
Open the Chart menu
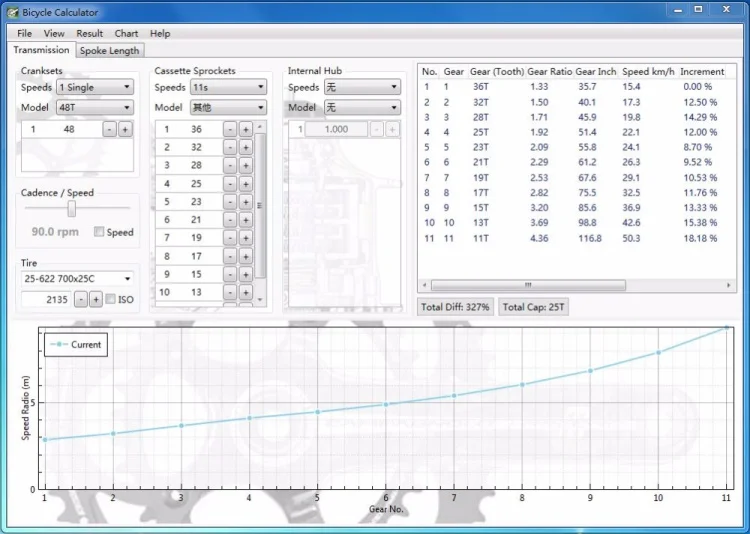point(126,33)
